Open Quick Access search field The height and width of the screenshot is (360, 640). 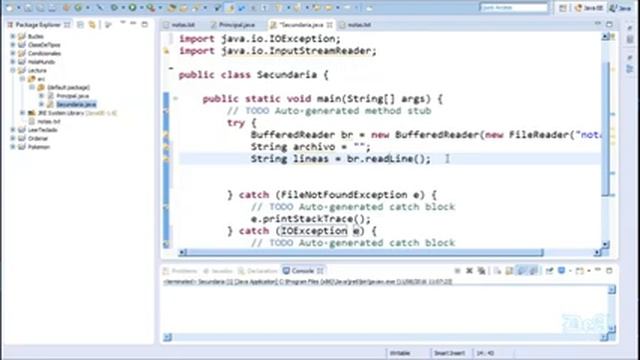[513, 7]
